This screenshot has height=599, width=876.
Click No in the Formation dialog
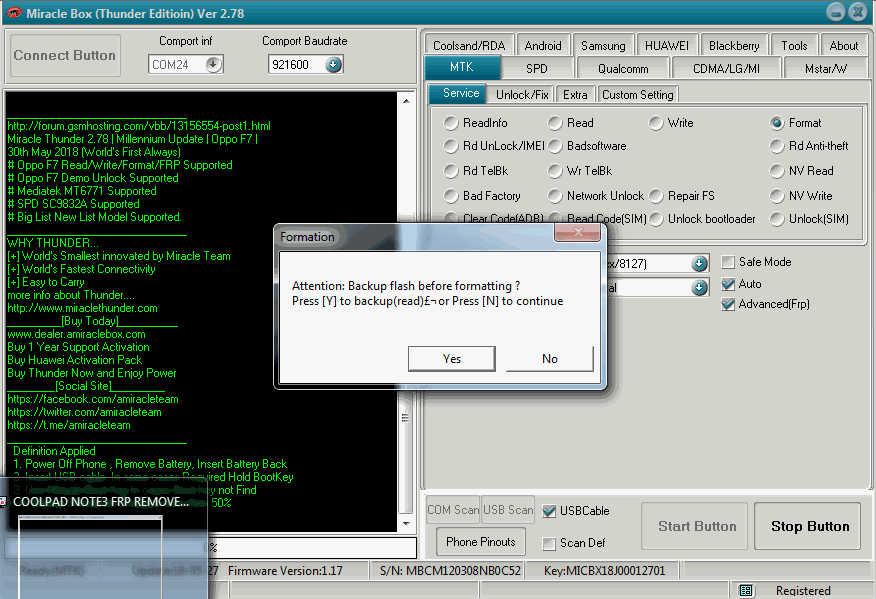[x=550, y=359]
